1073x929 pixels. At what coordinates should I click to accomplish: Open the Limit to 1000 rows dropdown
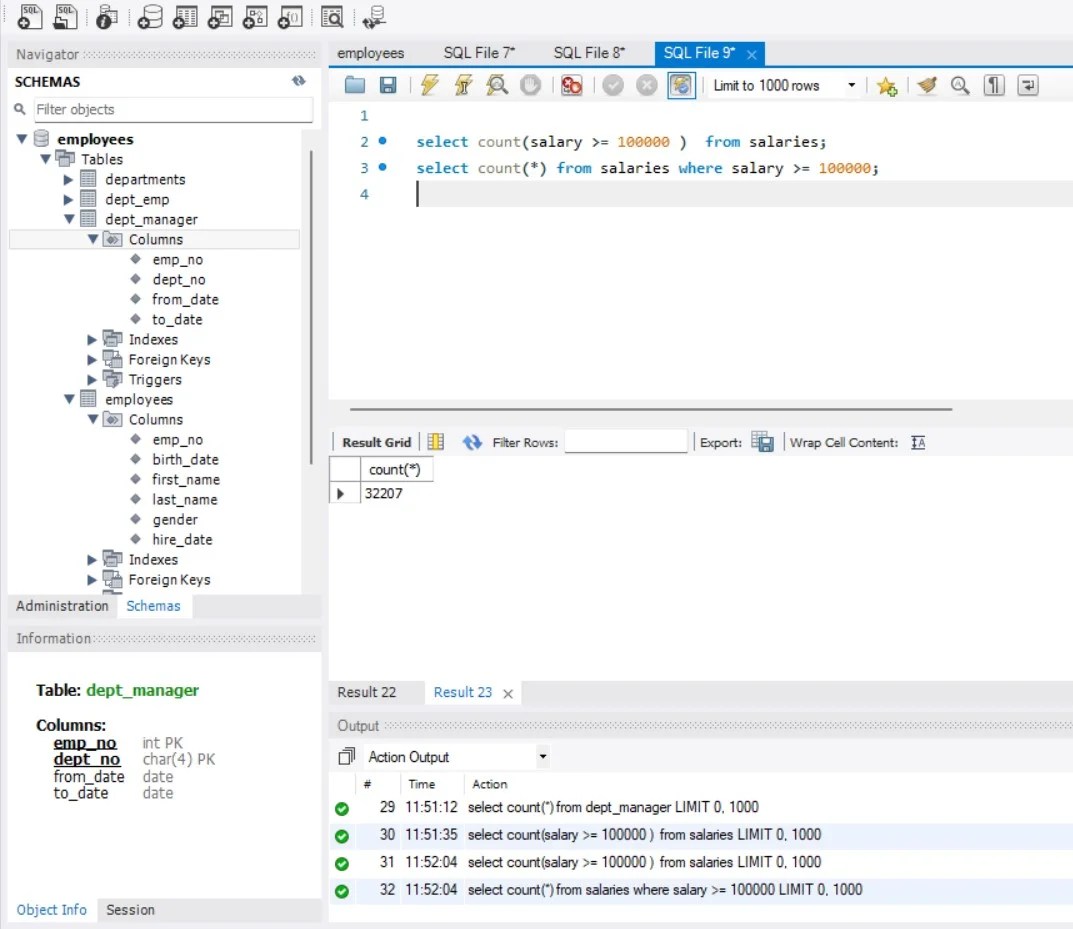coord(853,85)
